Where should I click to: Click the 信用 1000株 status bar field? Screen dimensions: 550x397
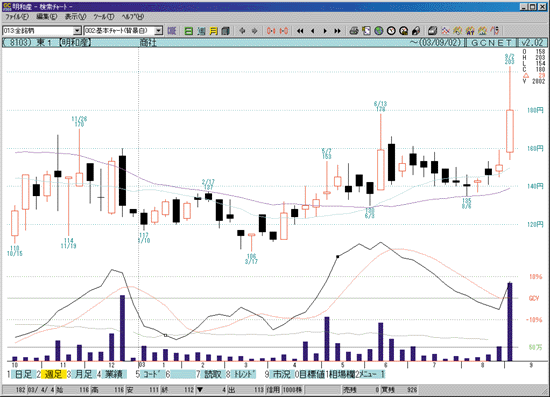(x=284, y=390)
